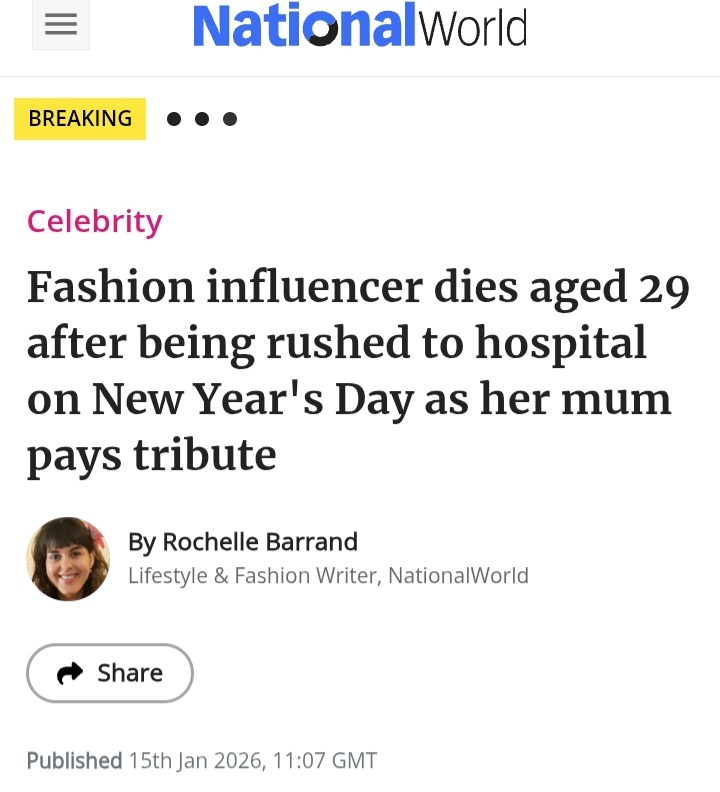Click the 'after being rushed to hospital' headline line
The width and height of the screenshot is (720, 792).
337,344
